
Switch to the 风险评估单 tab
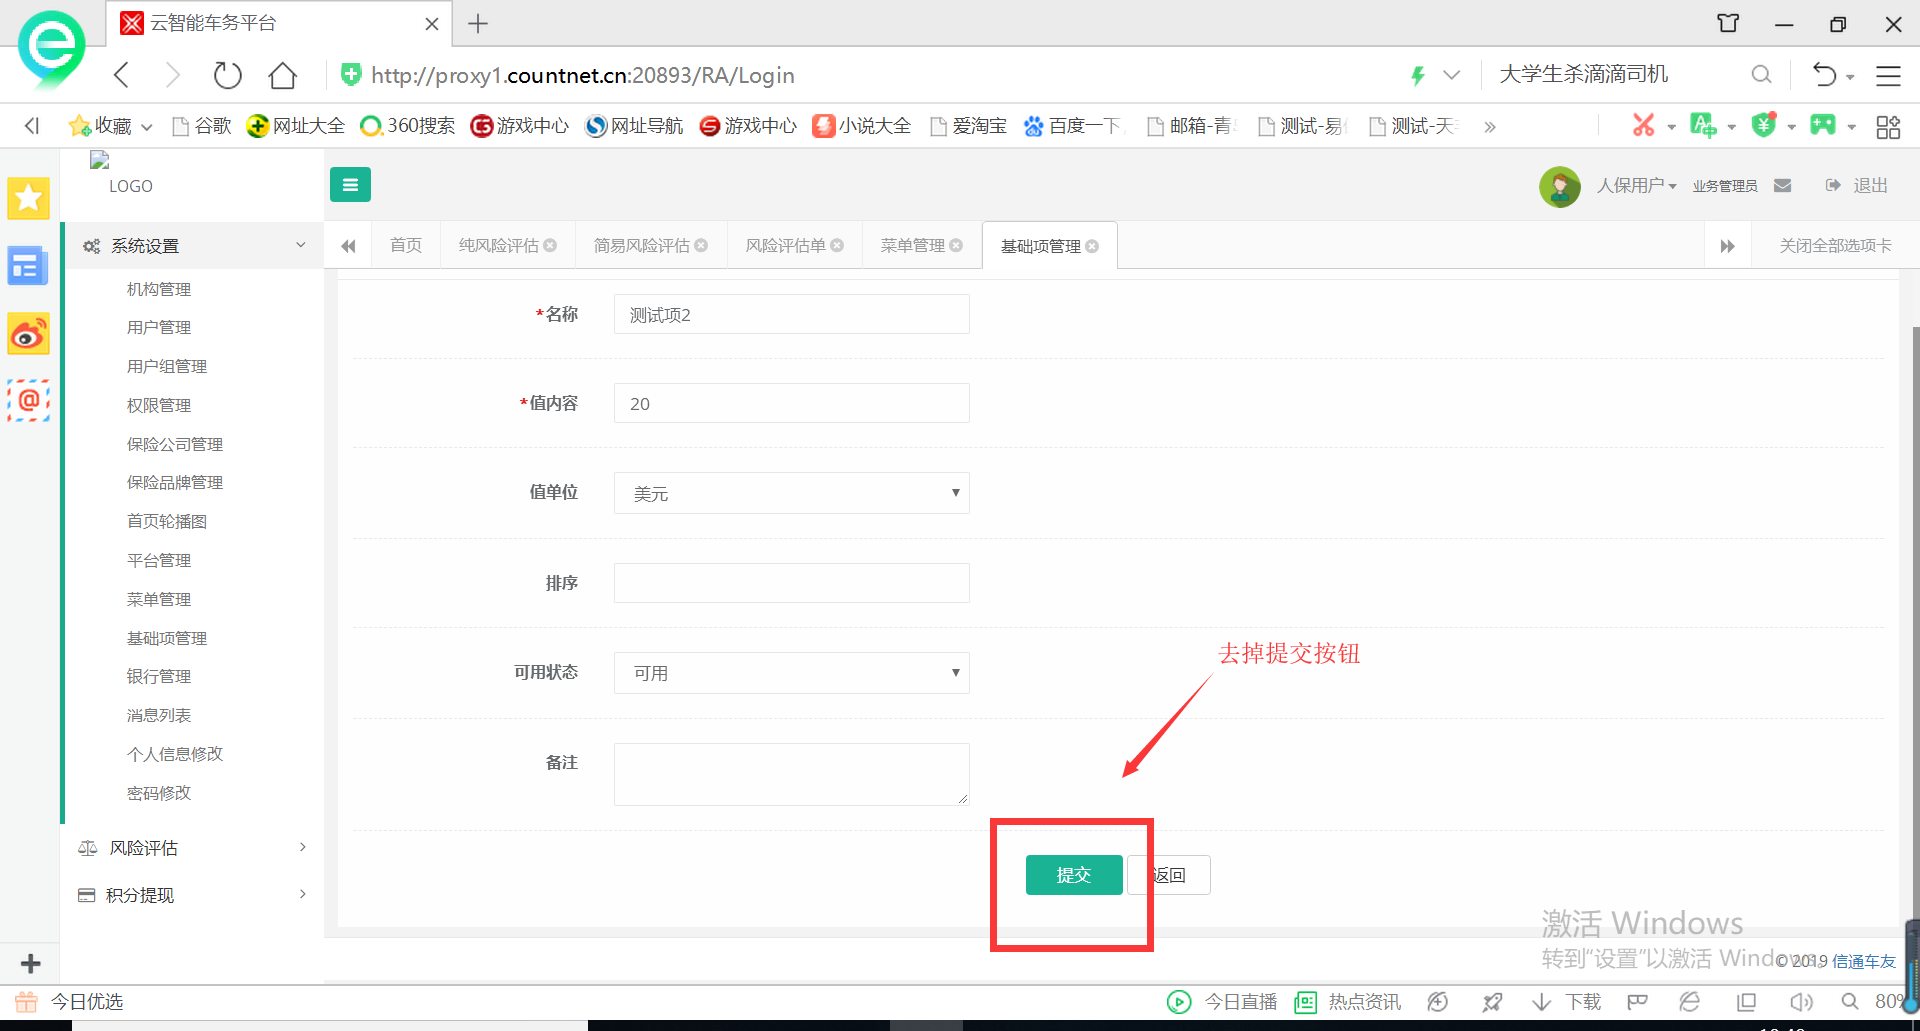(785, 246)
